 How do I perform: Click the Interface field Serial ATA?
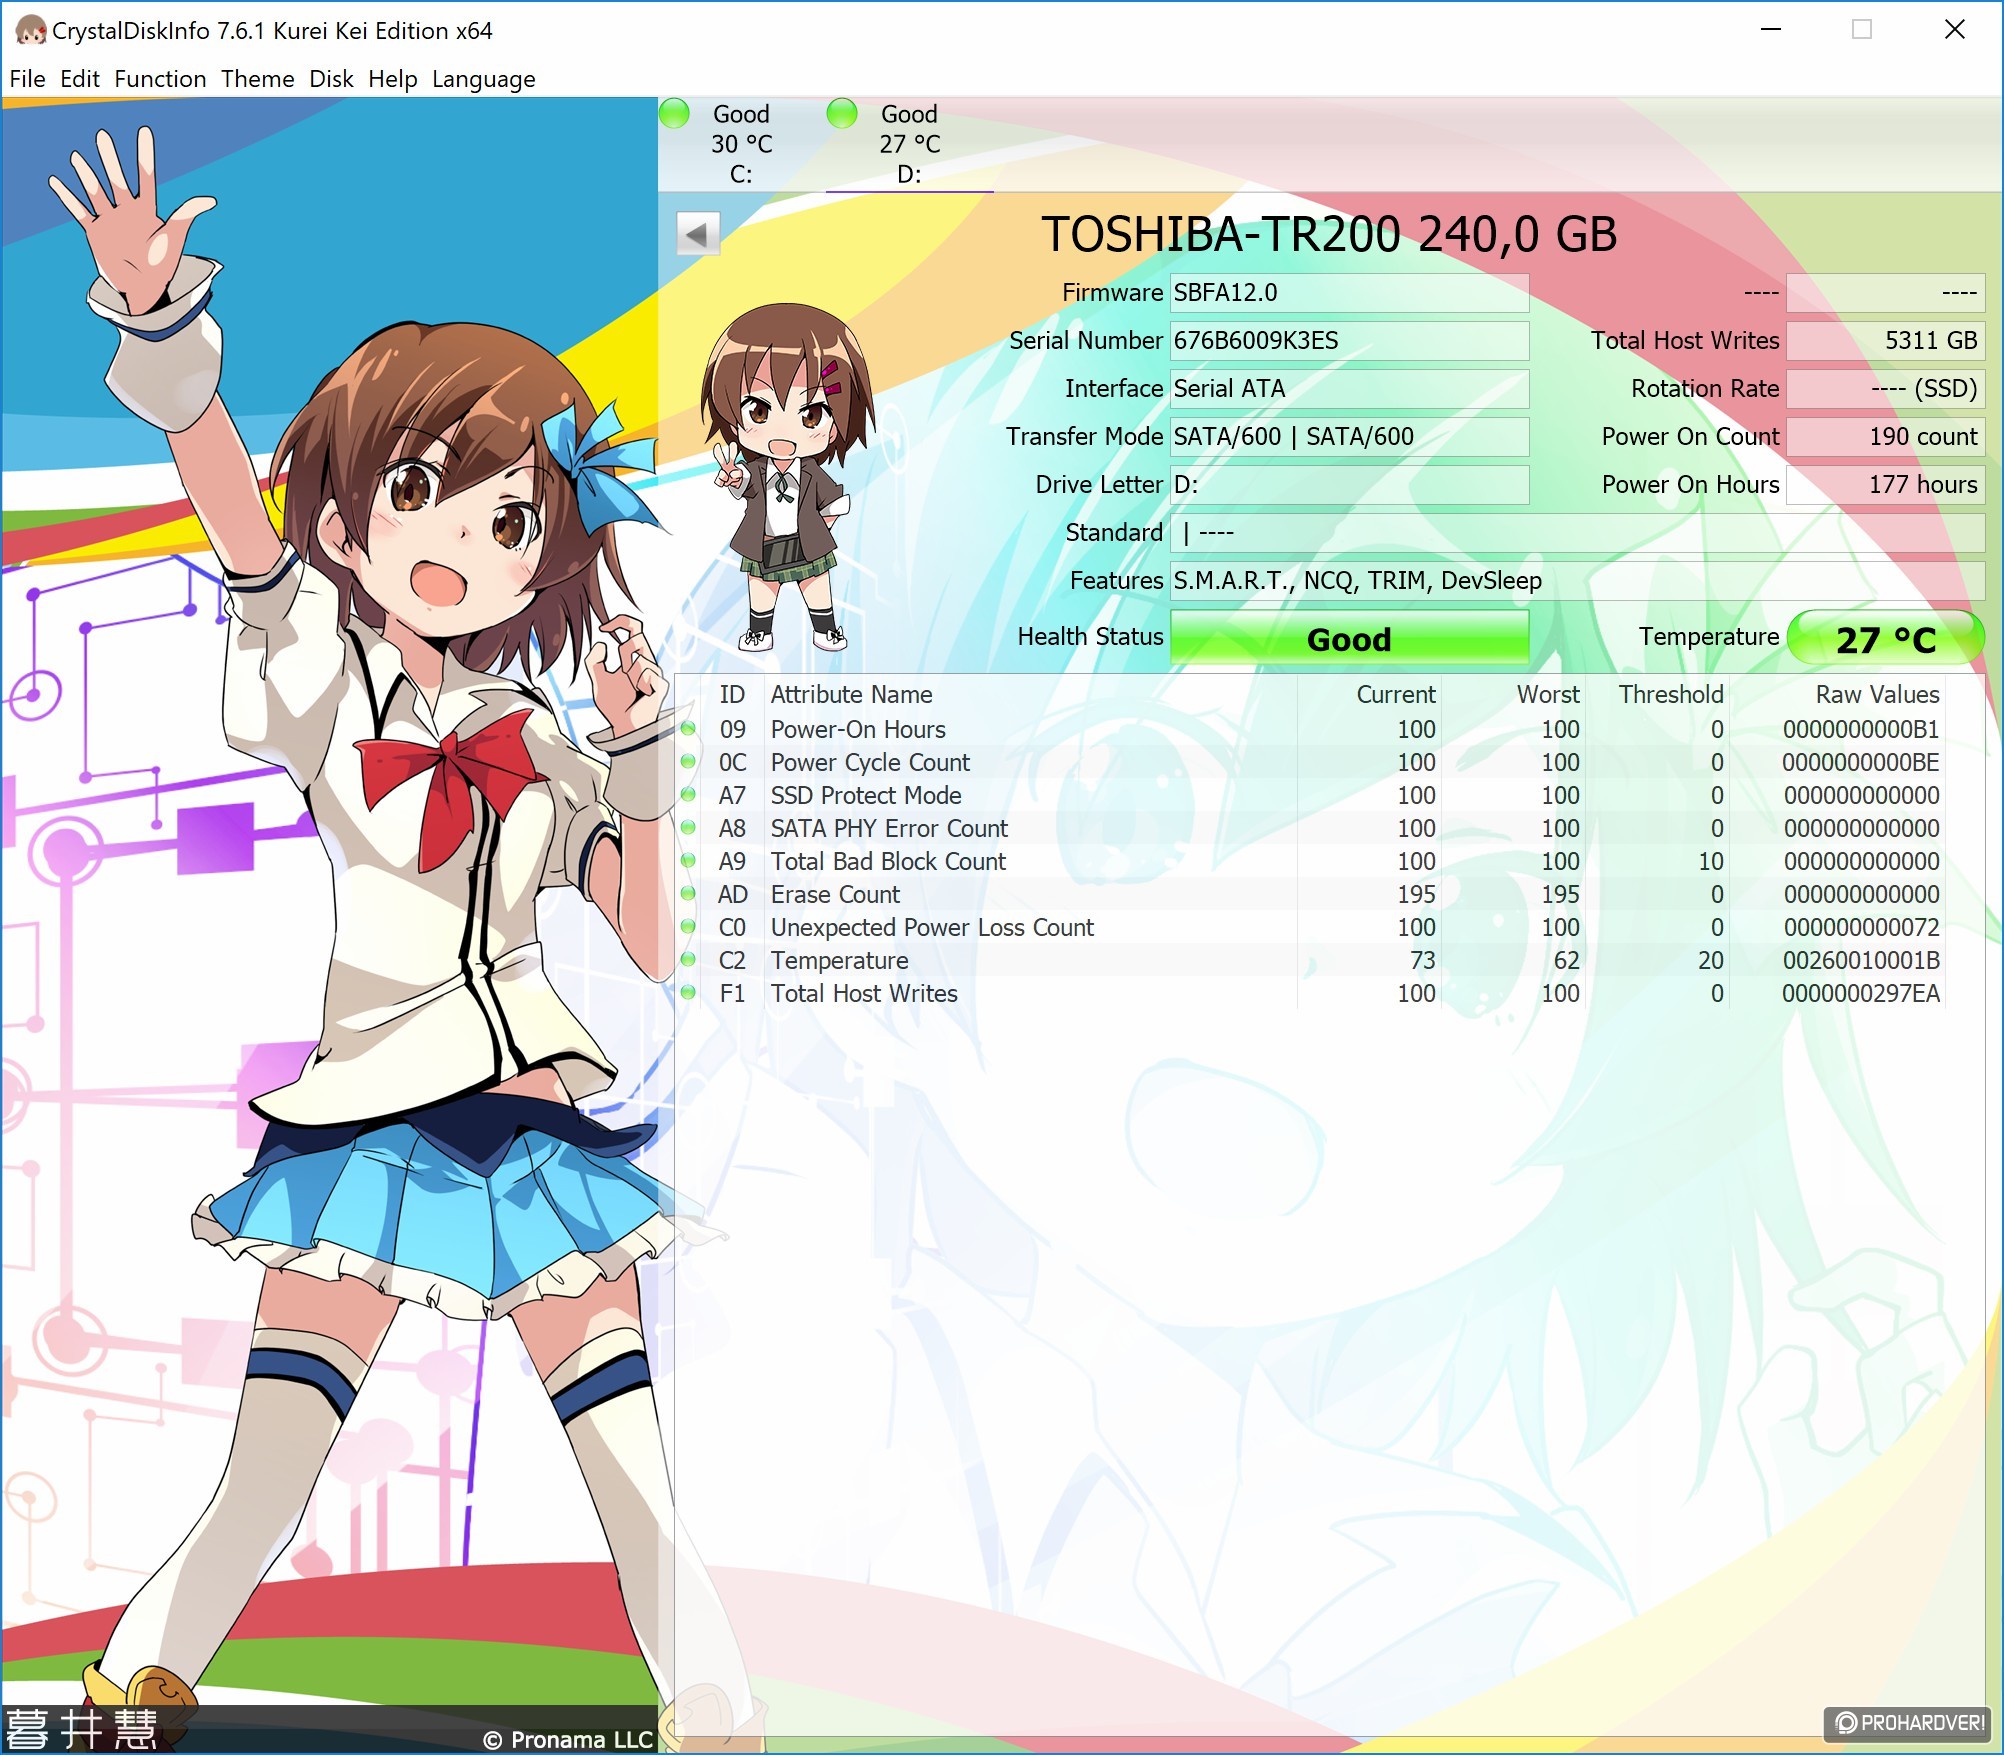click(x=1349, y=389)
